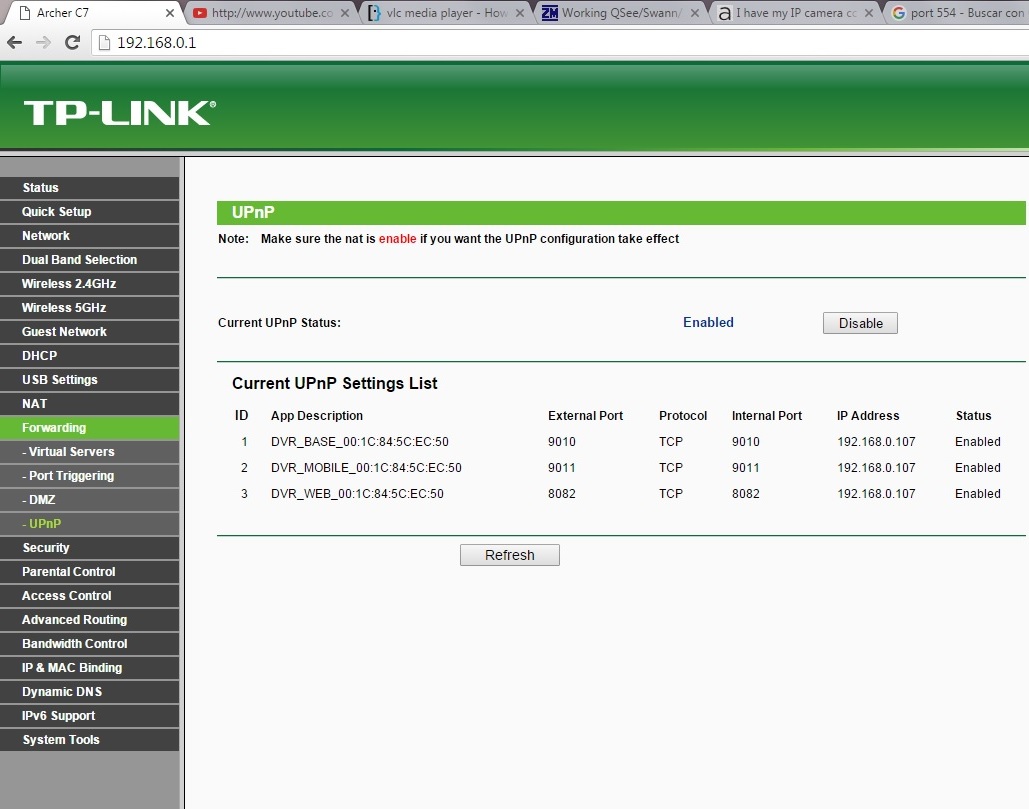Open Bandwidth Control
This screenshot has height=809, width=1029.
point(89,644)
